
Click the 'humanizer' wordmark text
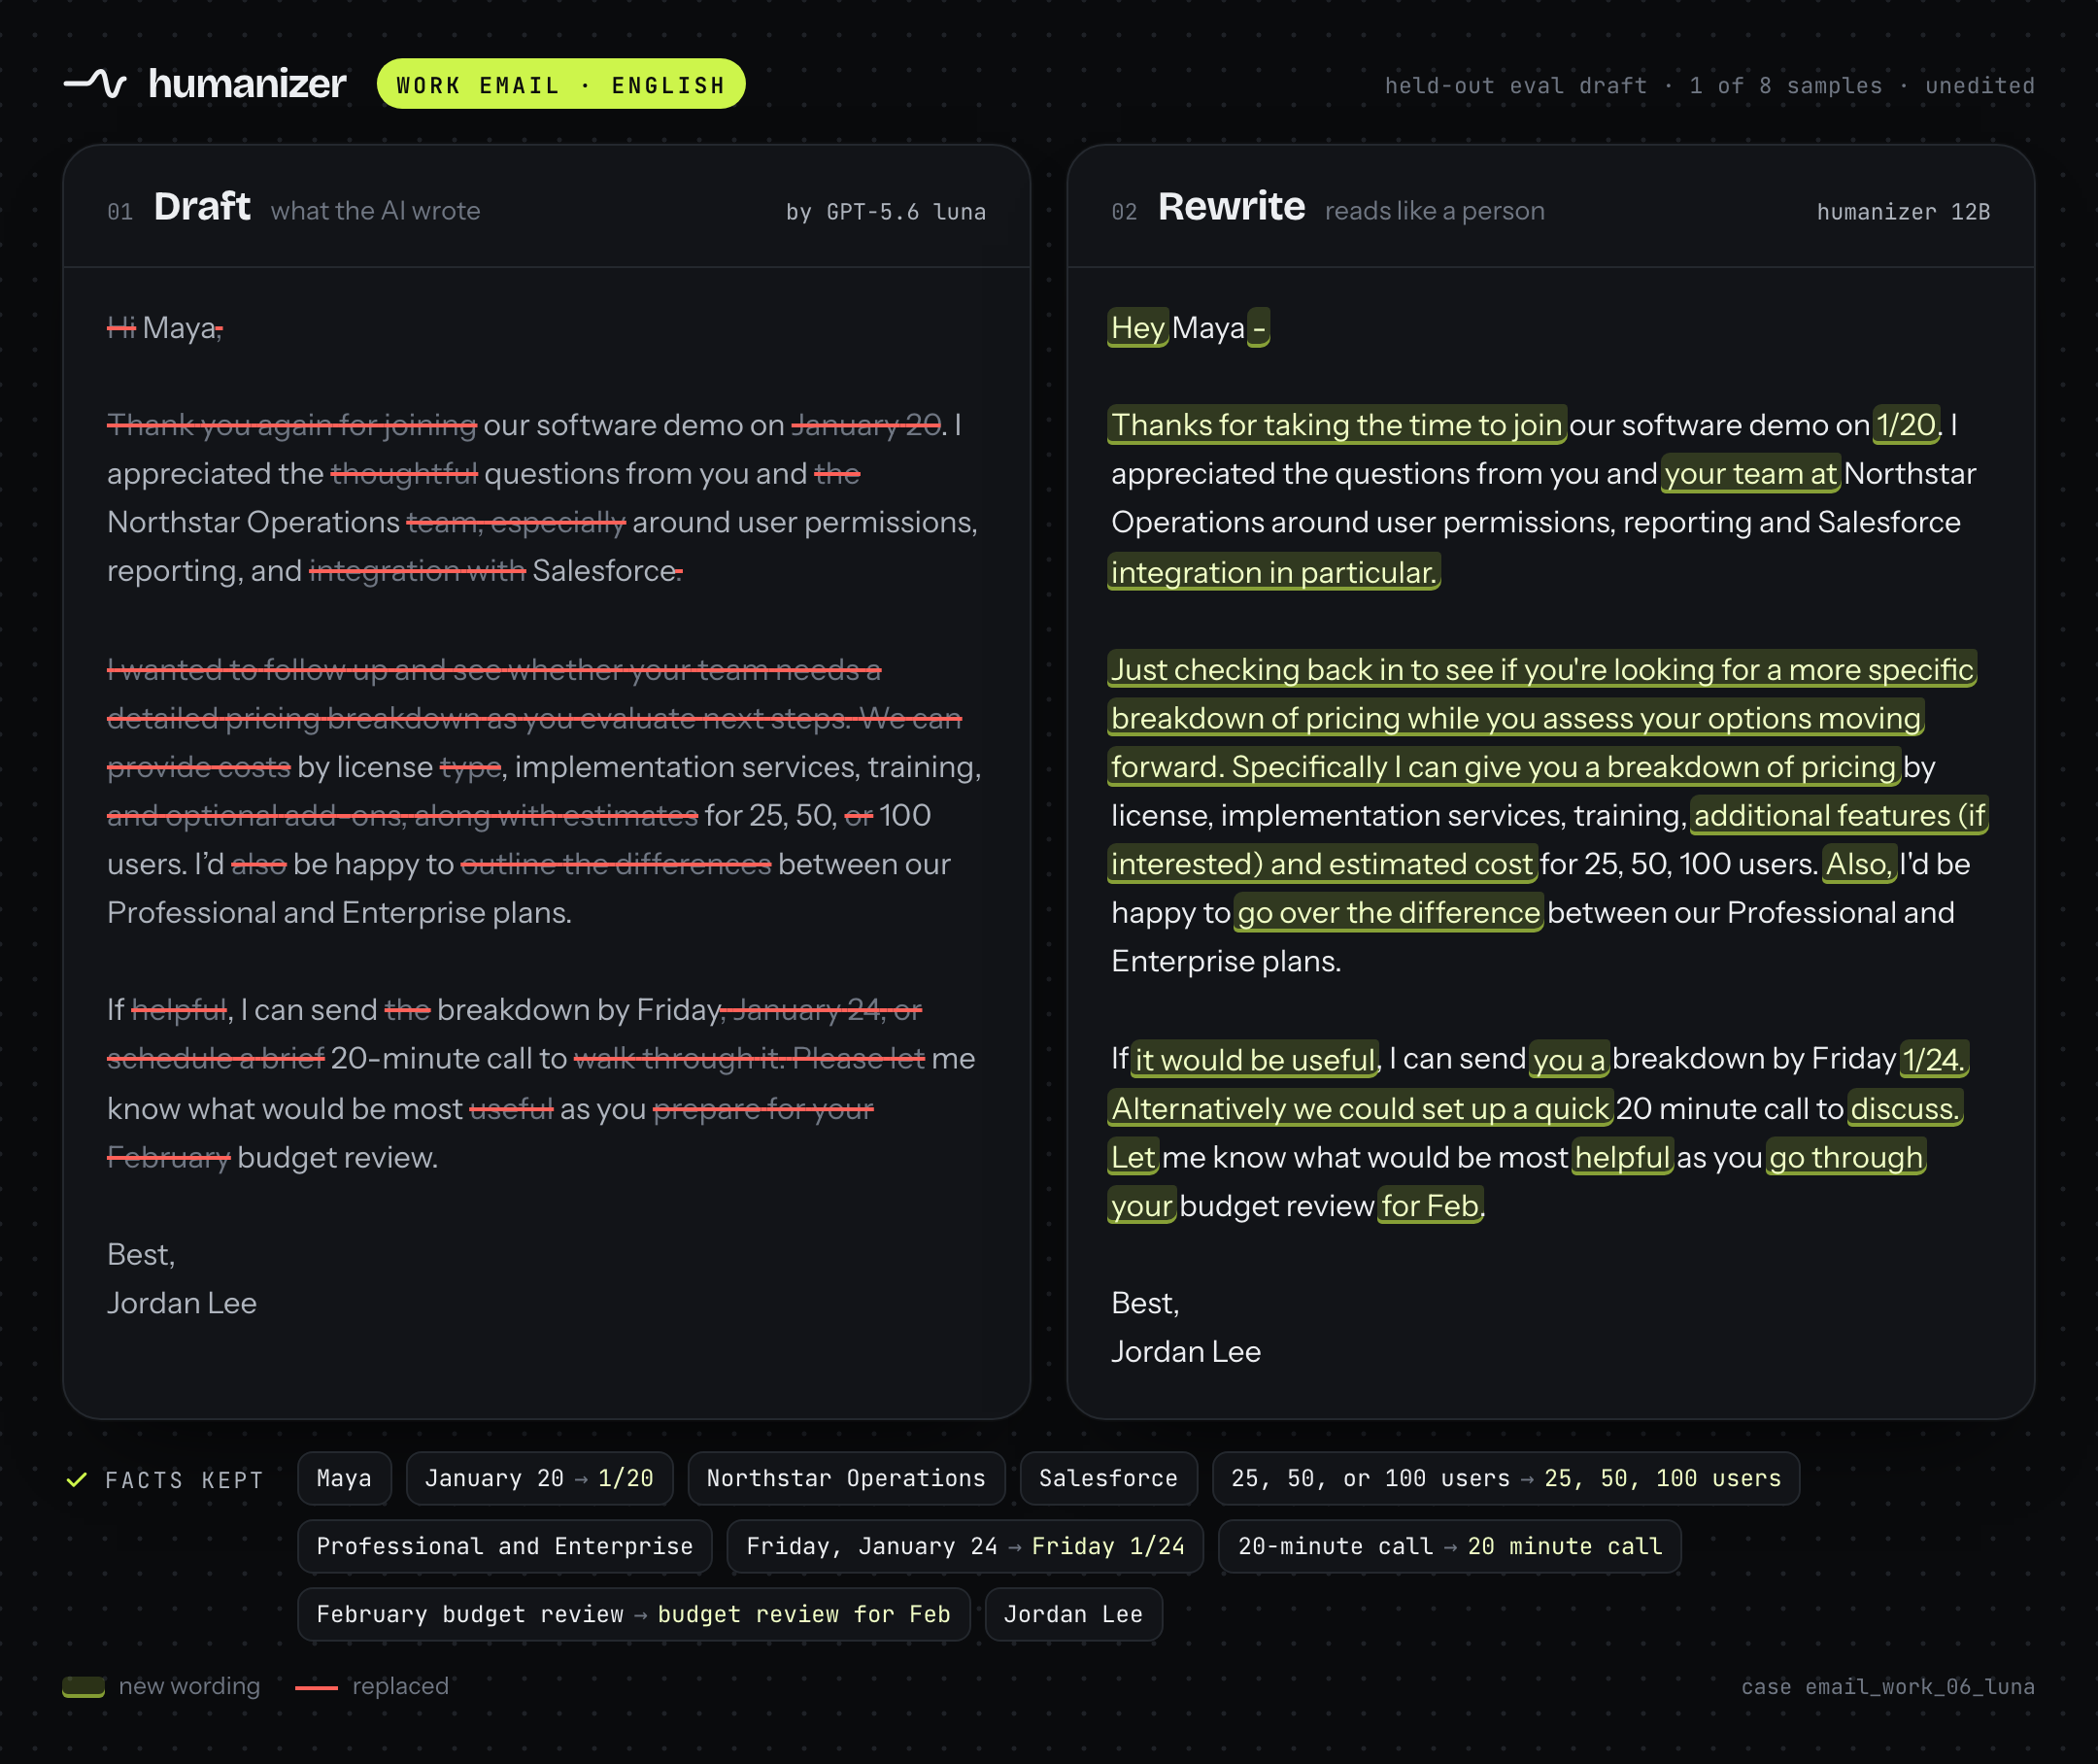click(x=247, y=84)
